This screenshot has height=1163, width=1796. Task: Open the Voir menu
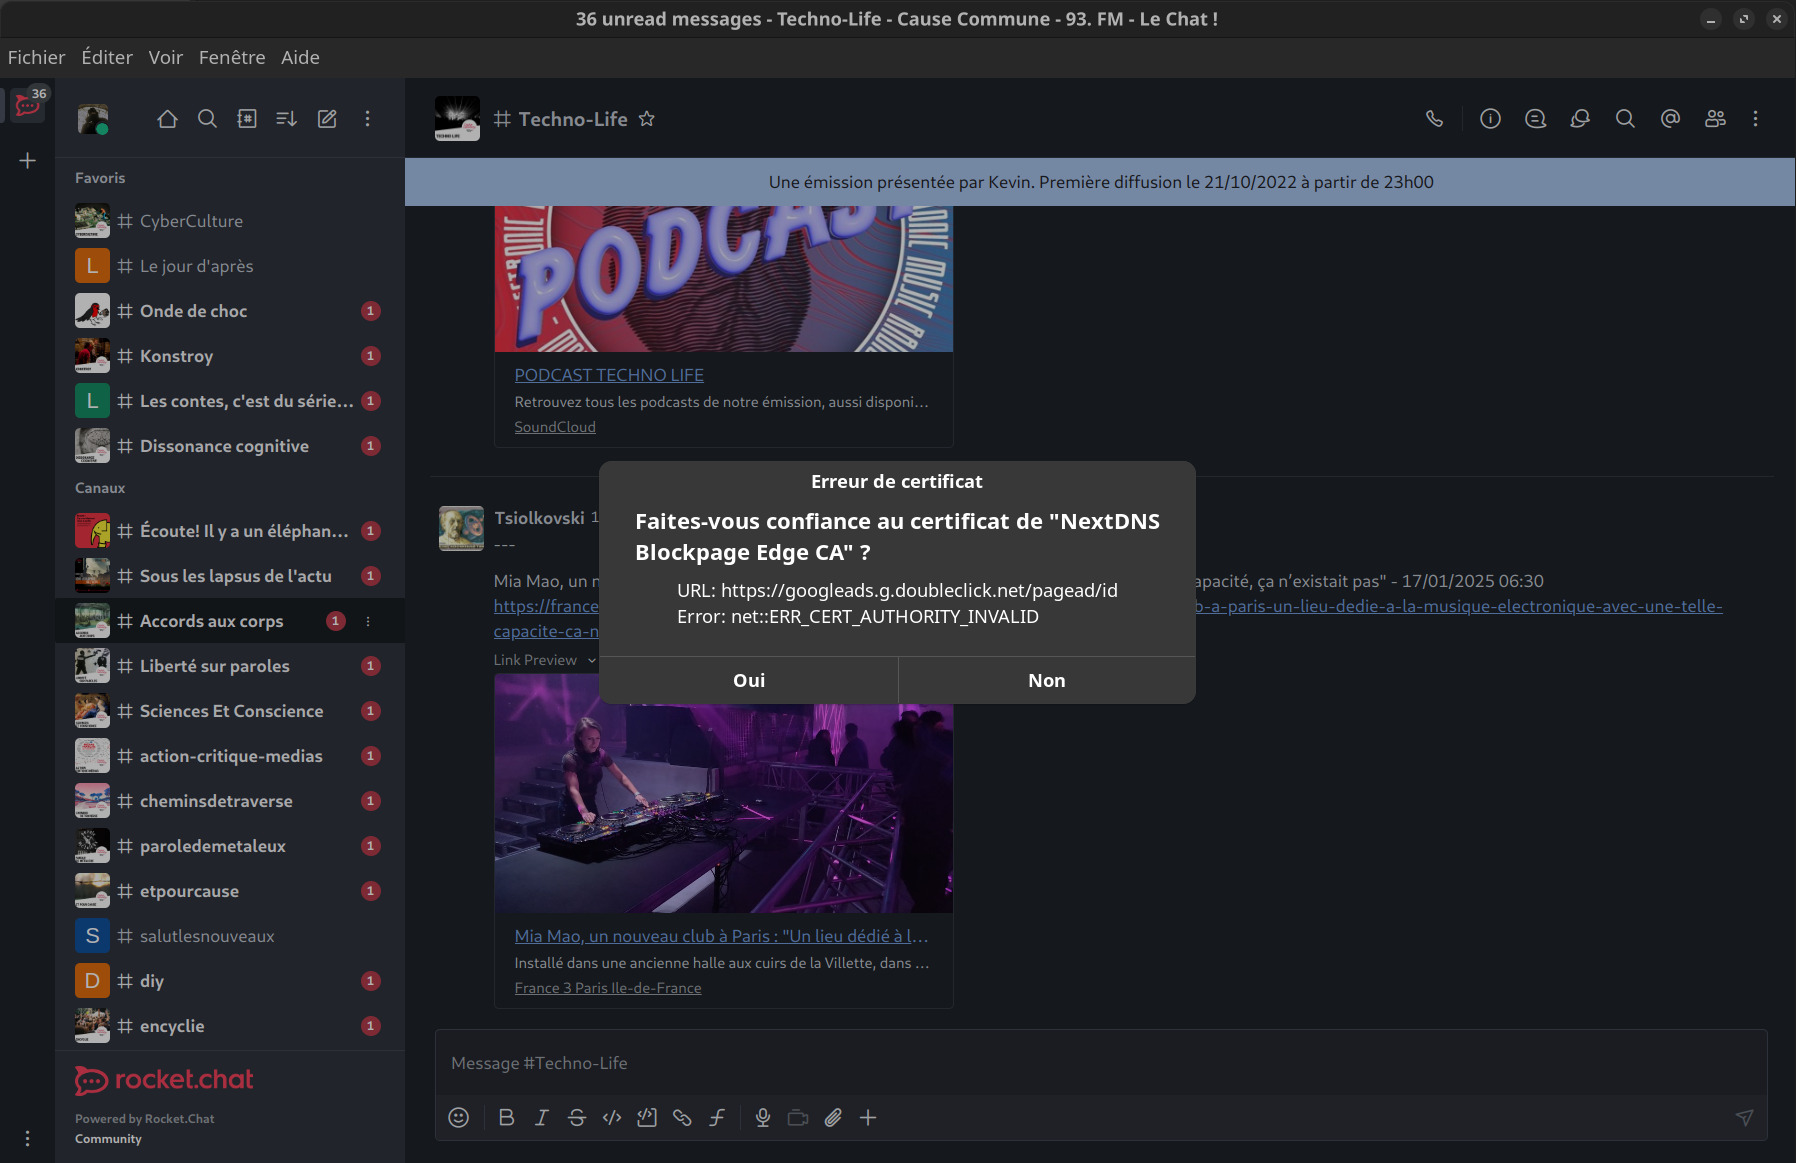click(166, 57)
